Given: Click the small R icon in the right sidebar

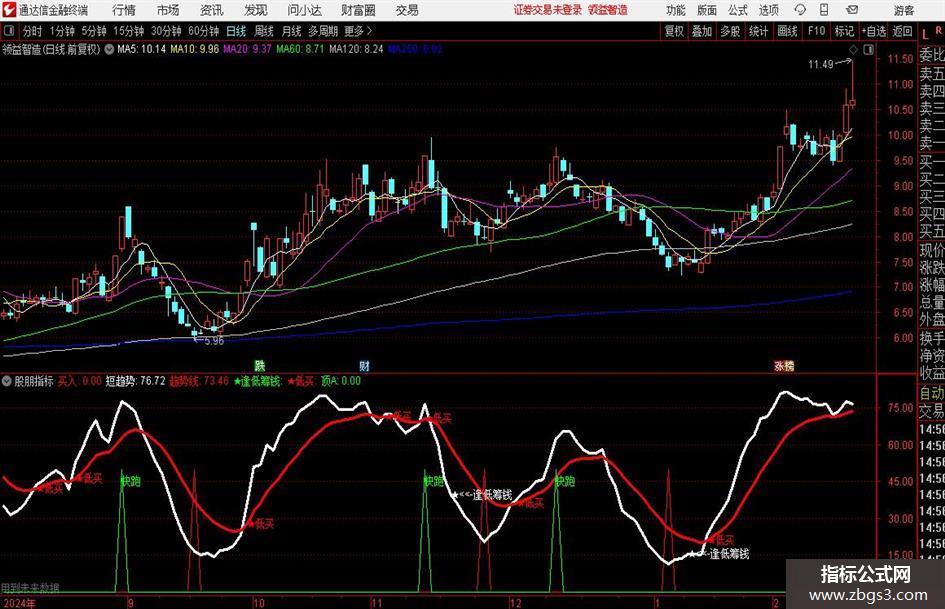Looking at the screenshot, I should [x=938, y=30].
